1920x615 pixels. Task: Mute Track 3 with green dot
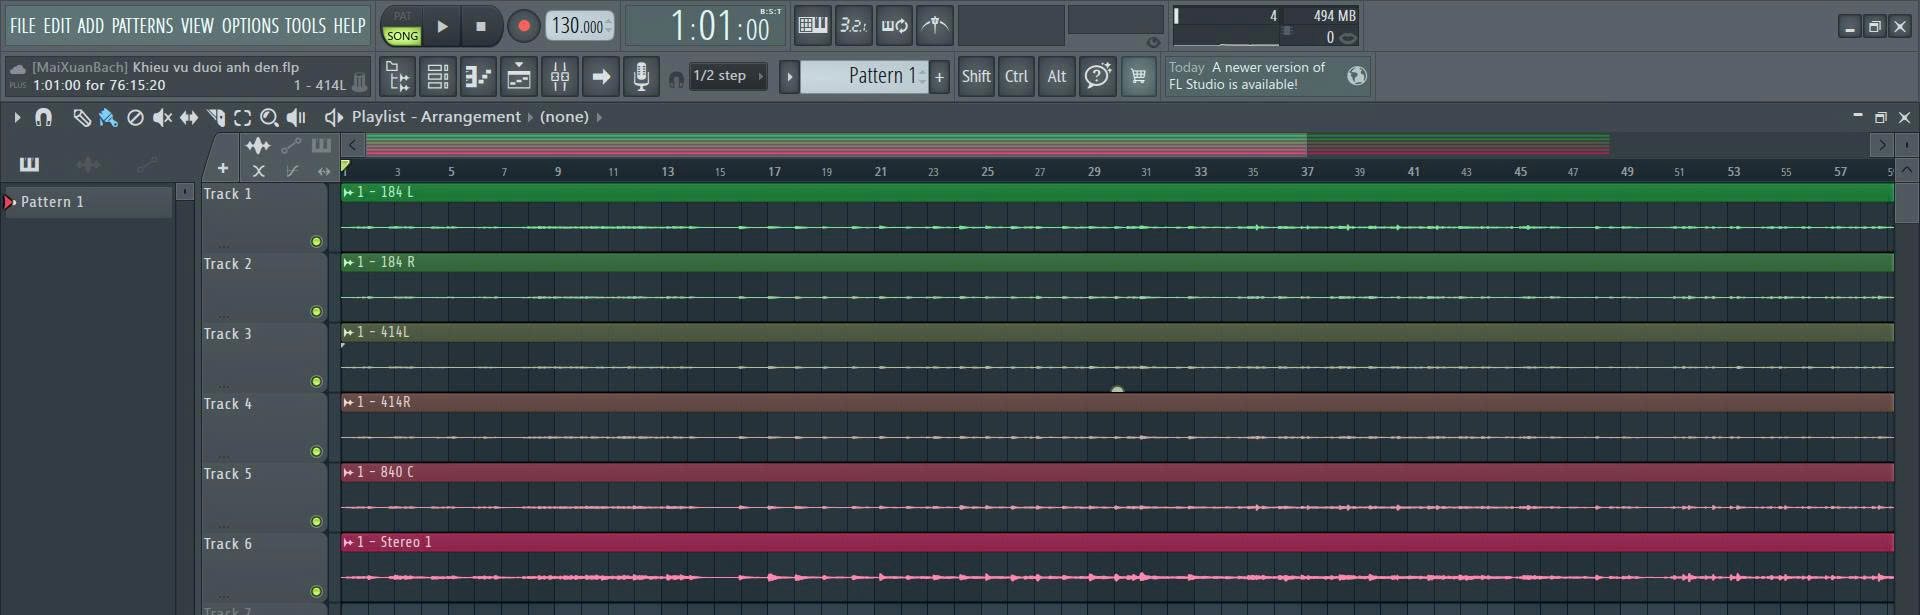(316, 381)
